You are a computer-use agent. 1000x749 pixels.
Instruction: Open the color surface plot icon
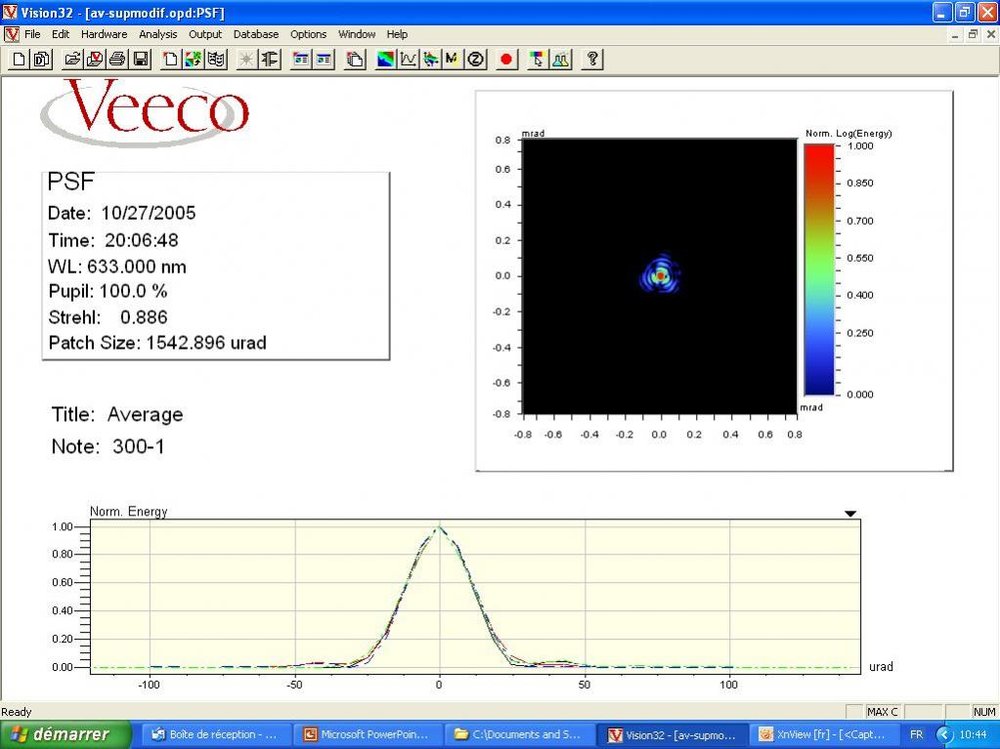coord(386,59)
